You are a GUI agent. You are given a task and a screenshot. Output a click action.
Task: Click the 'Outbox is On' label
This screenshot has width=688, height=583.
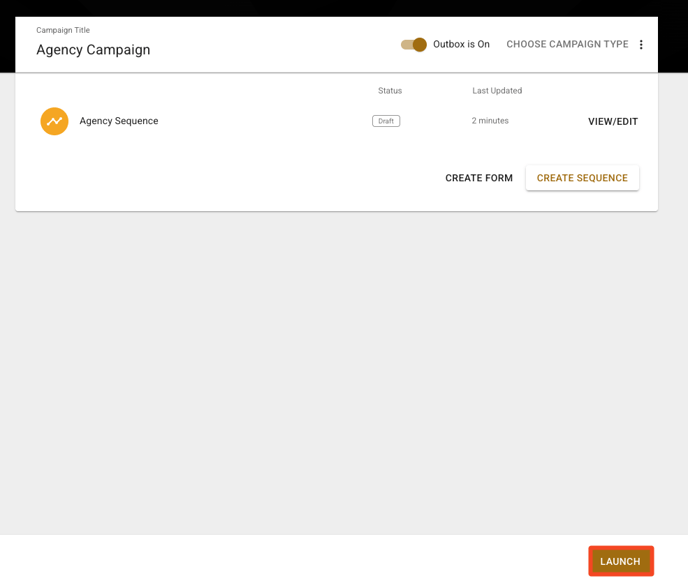point(461,45)
